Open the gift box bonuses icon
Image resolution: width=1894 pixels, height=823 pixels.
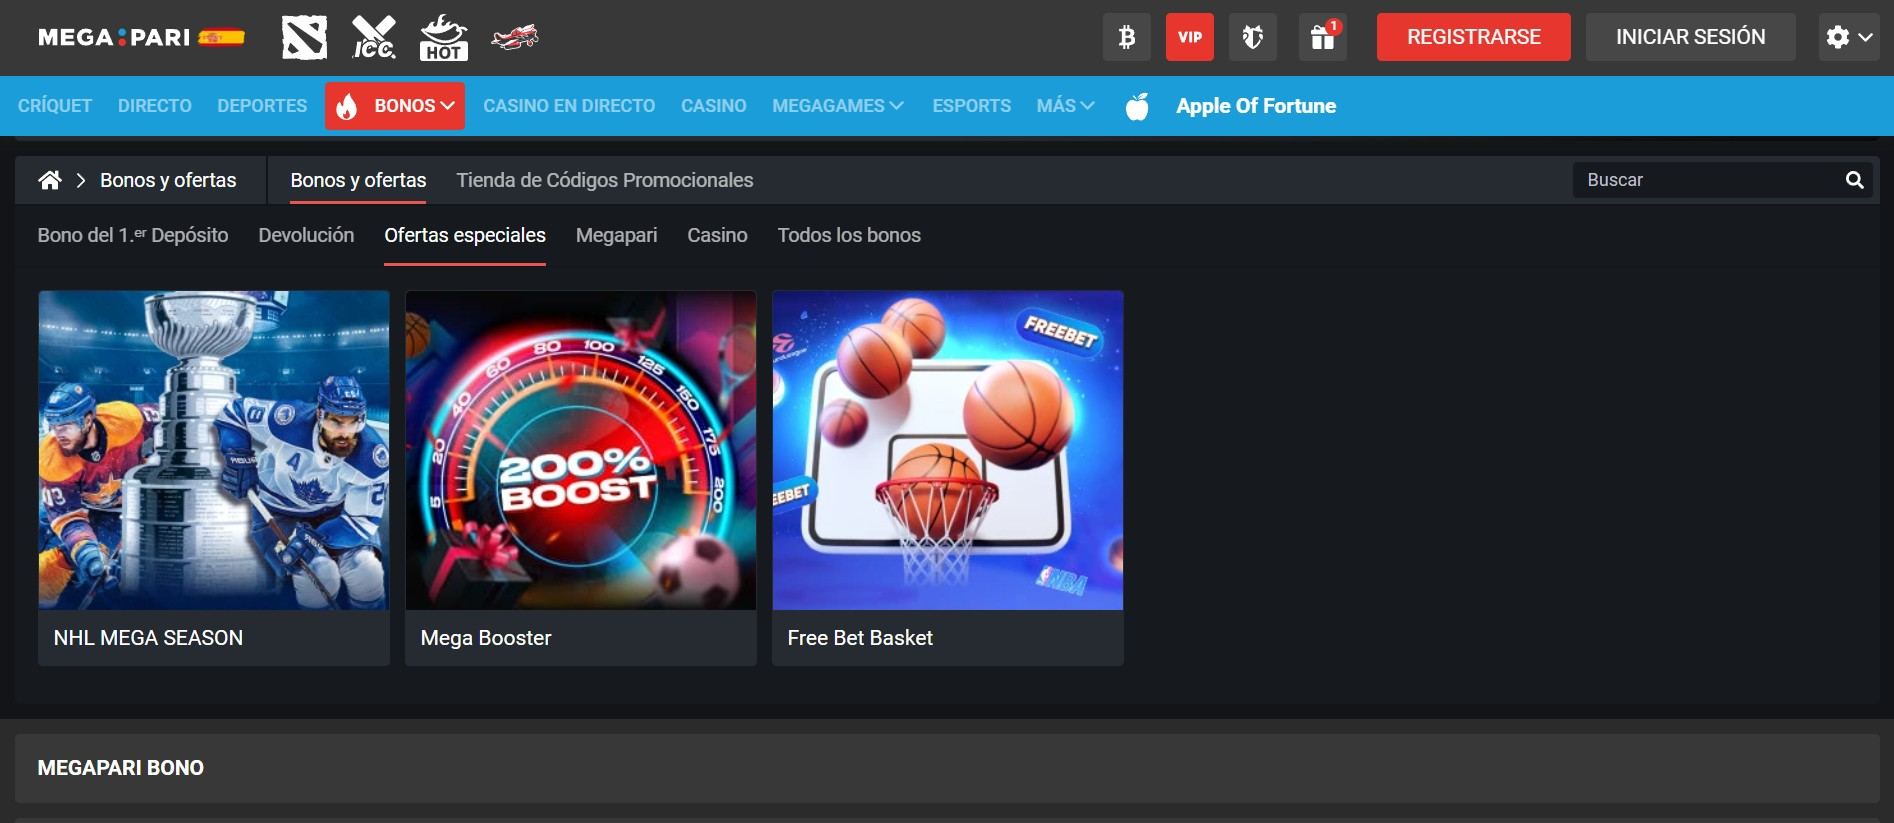[1323, 37]
